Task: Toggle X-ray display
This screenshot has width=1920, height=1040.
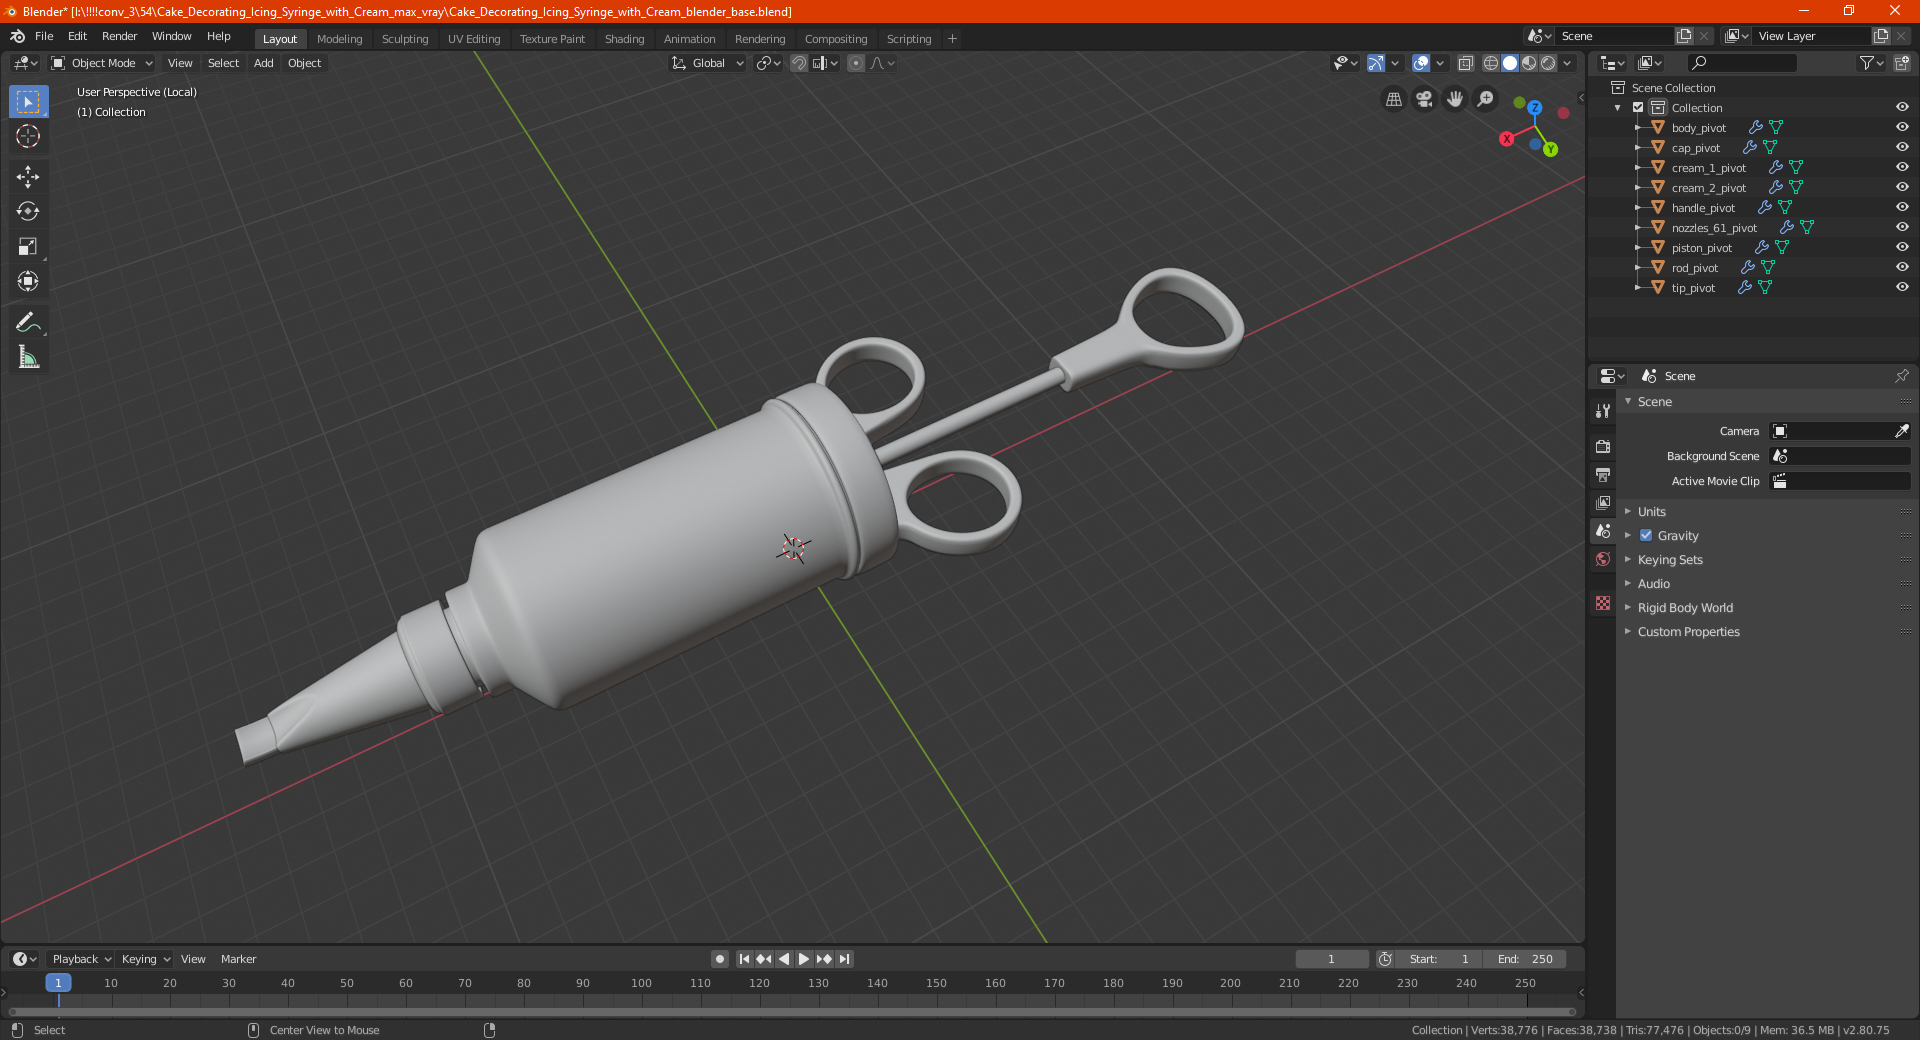Action: tap(1466, 63)
